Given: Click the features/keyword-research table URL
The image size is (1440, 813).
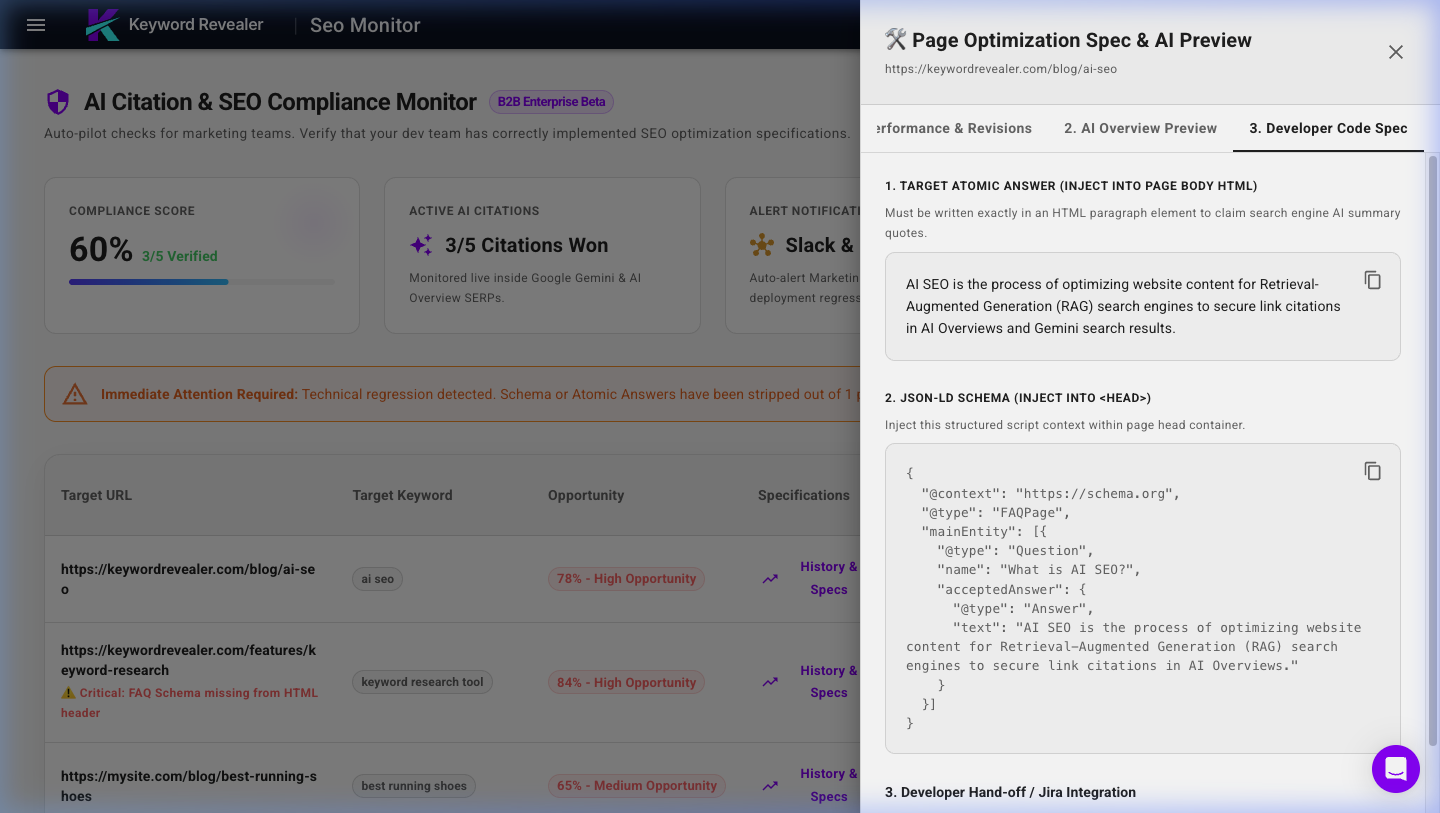Looking at the screenshot, I should 188,660.
